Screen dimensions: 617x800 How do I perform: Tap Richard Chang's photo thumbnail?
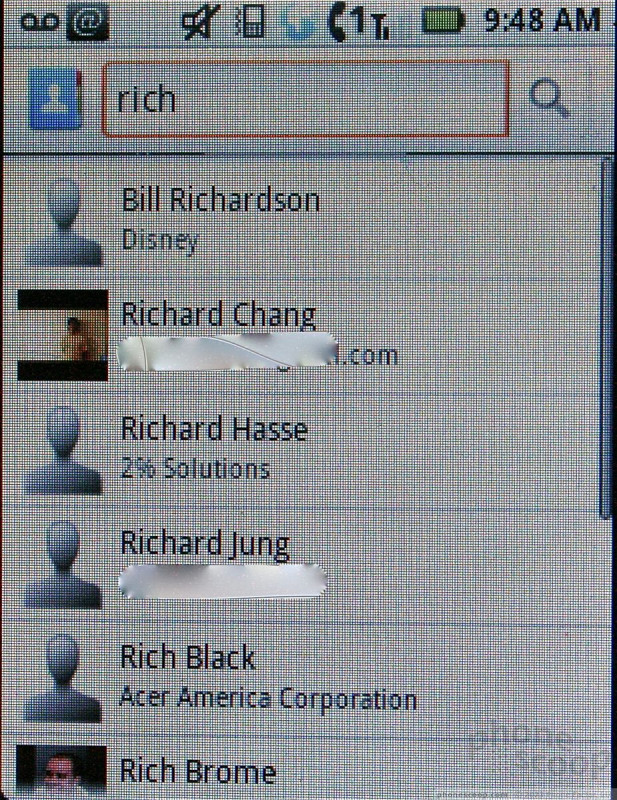[x=63, y=335]
